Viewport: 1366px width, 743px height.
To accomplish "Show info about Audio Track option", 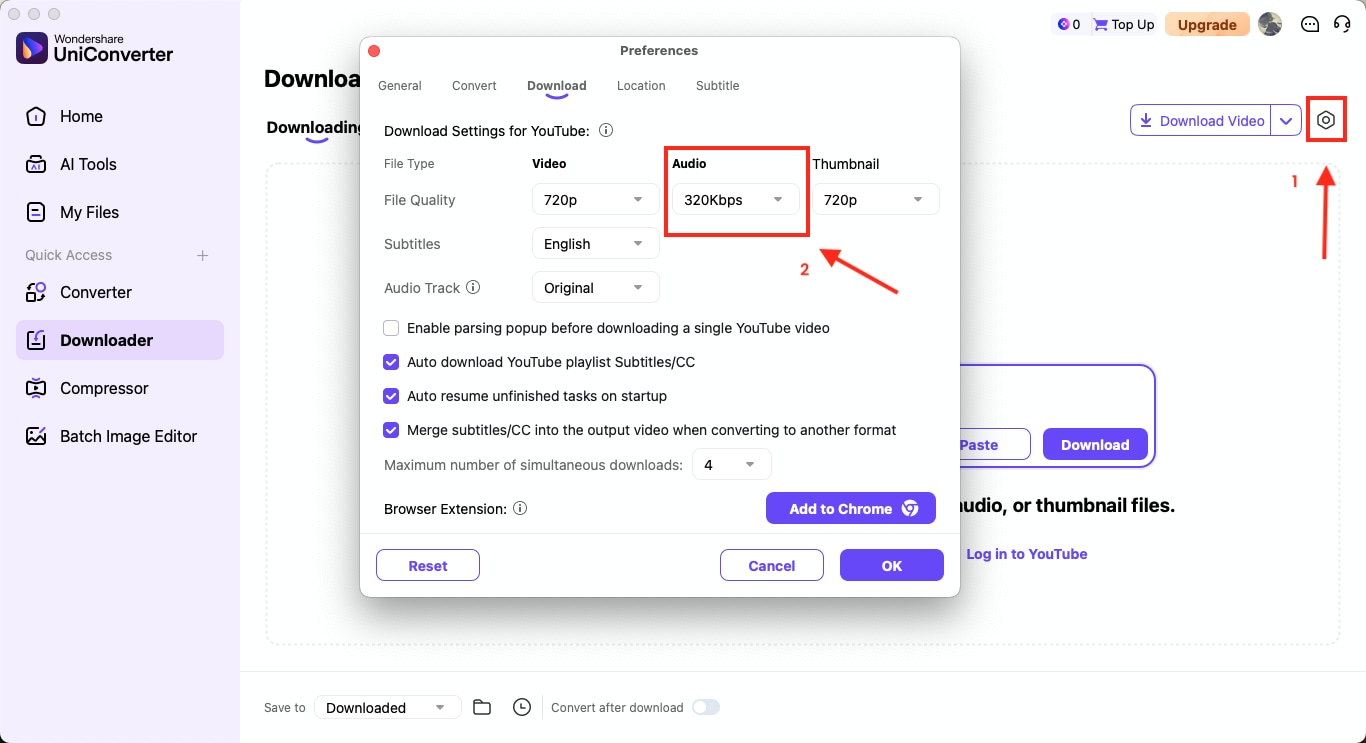I will tap(473, 287).
